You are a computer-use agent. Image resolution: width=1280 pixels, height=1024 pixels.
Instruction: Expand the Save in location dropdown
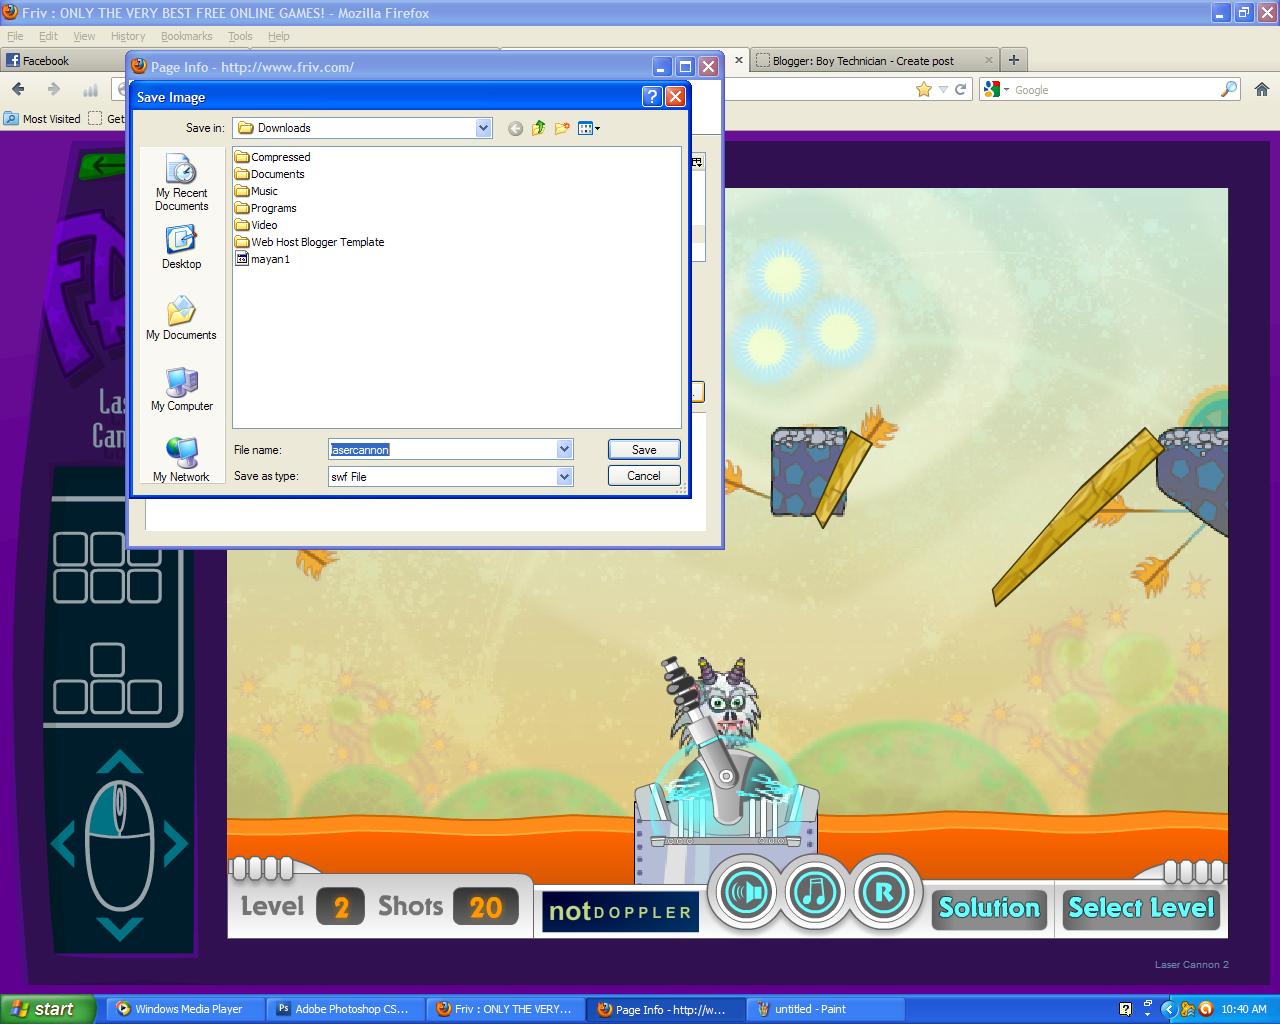[x=483, y=128]
